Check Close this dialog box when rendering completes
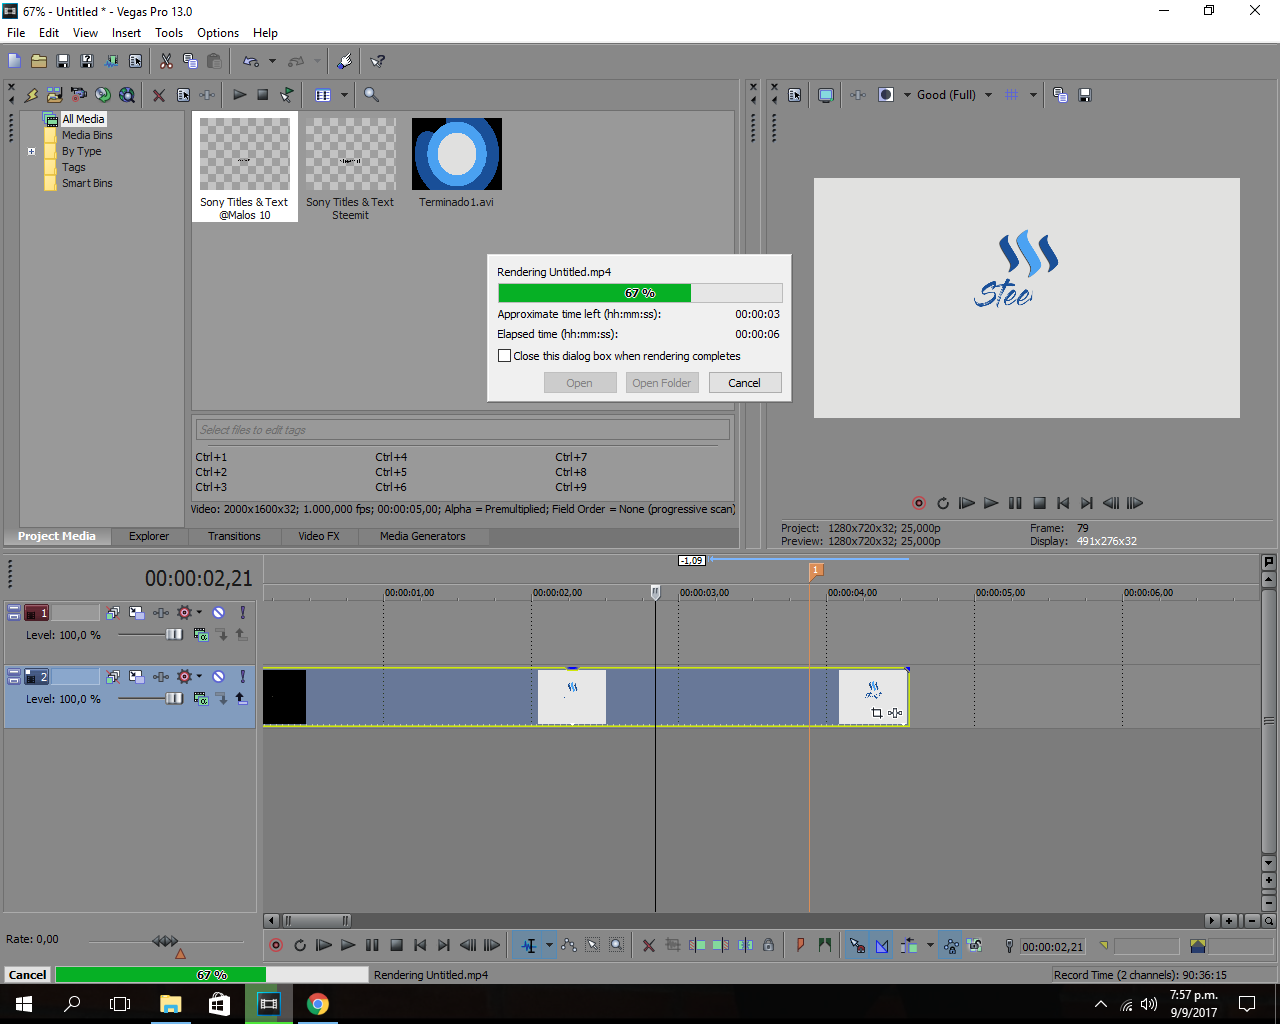This screenshot has height=1024, width=1280. (504, 356)
